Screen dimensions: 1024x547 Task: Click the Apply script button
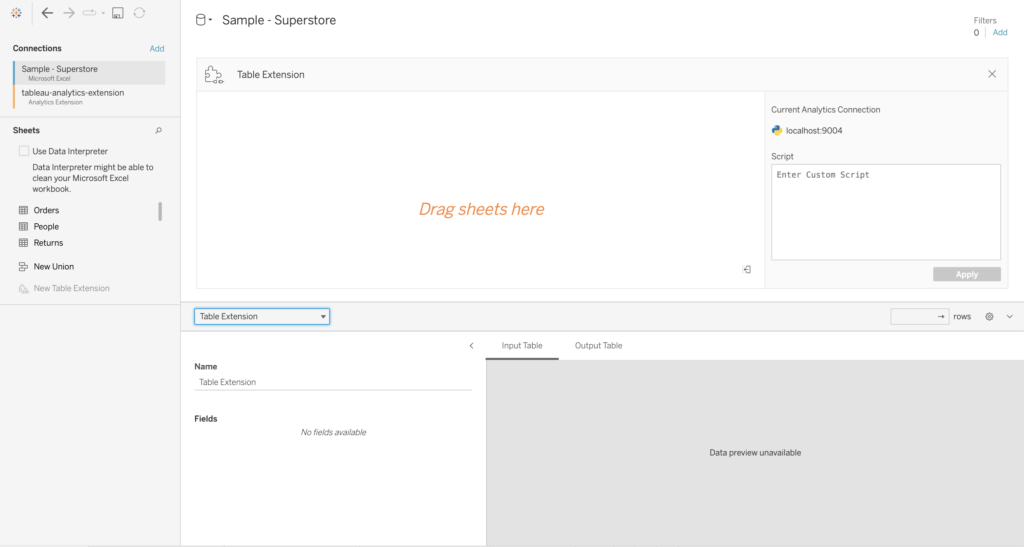(966, 274)
